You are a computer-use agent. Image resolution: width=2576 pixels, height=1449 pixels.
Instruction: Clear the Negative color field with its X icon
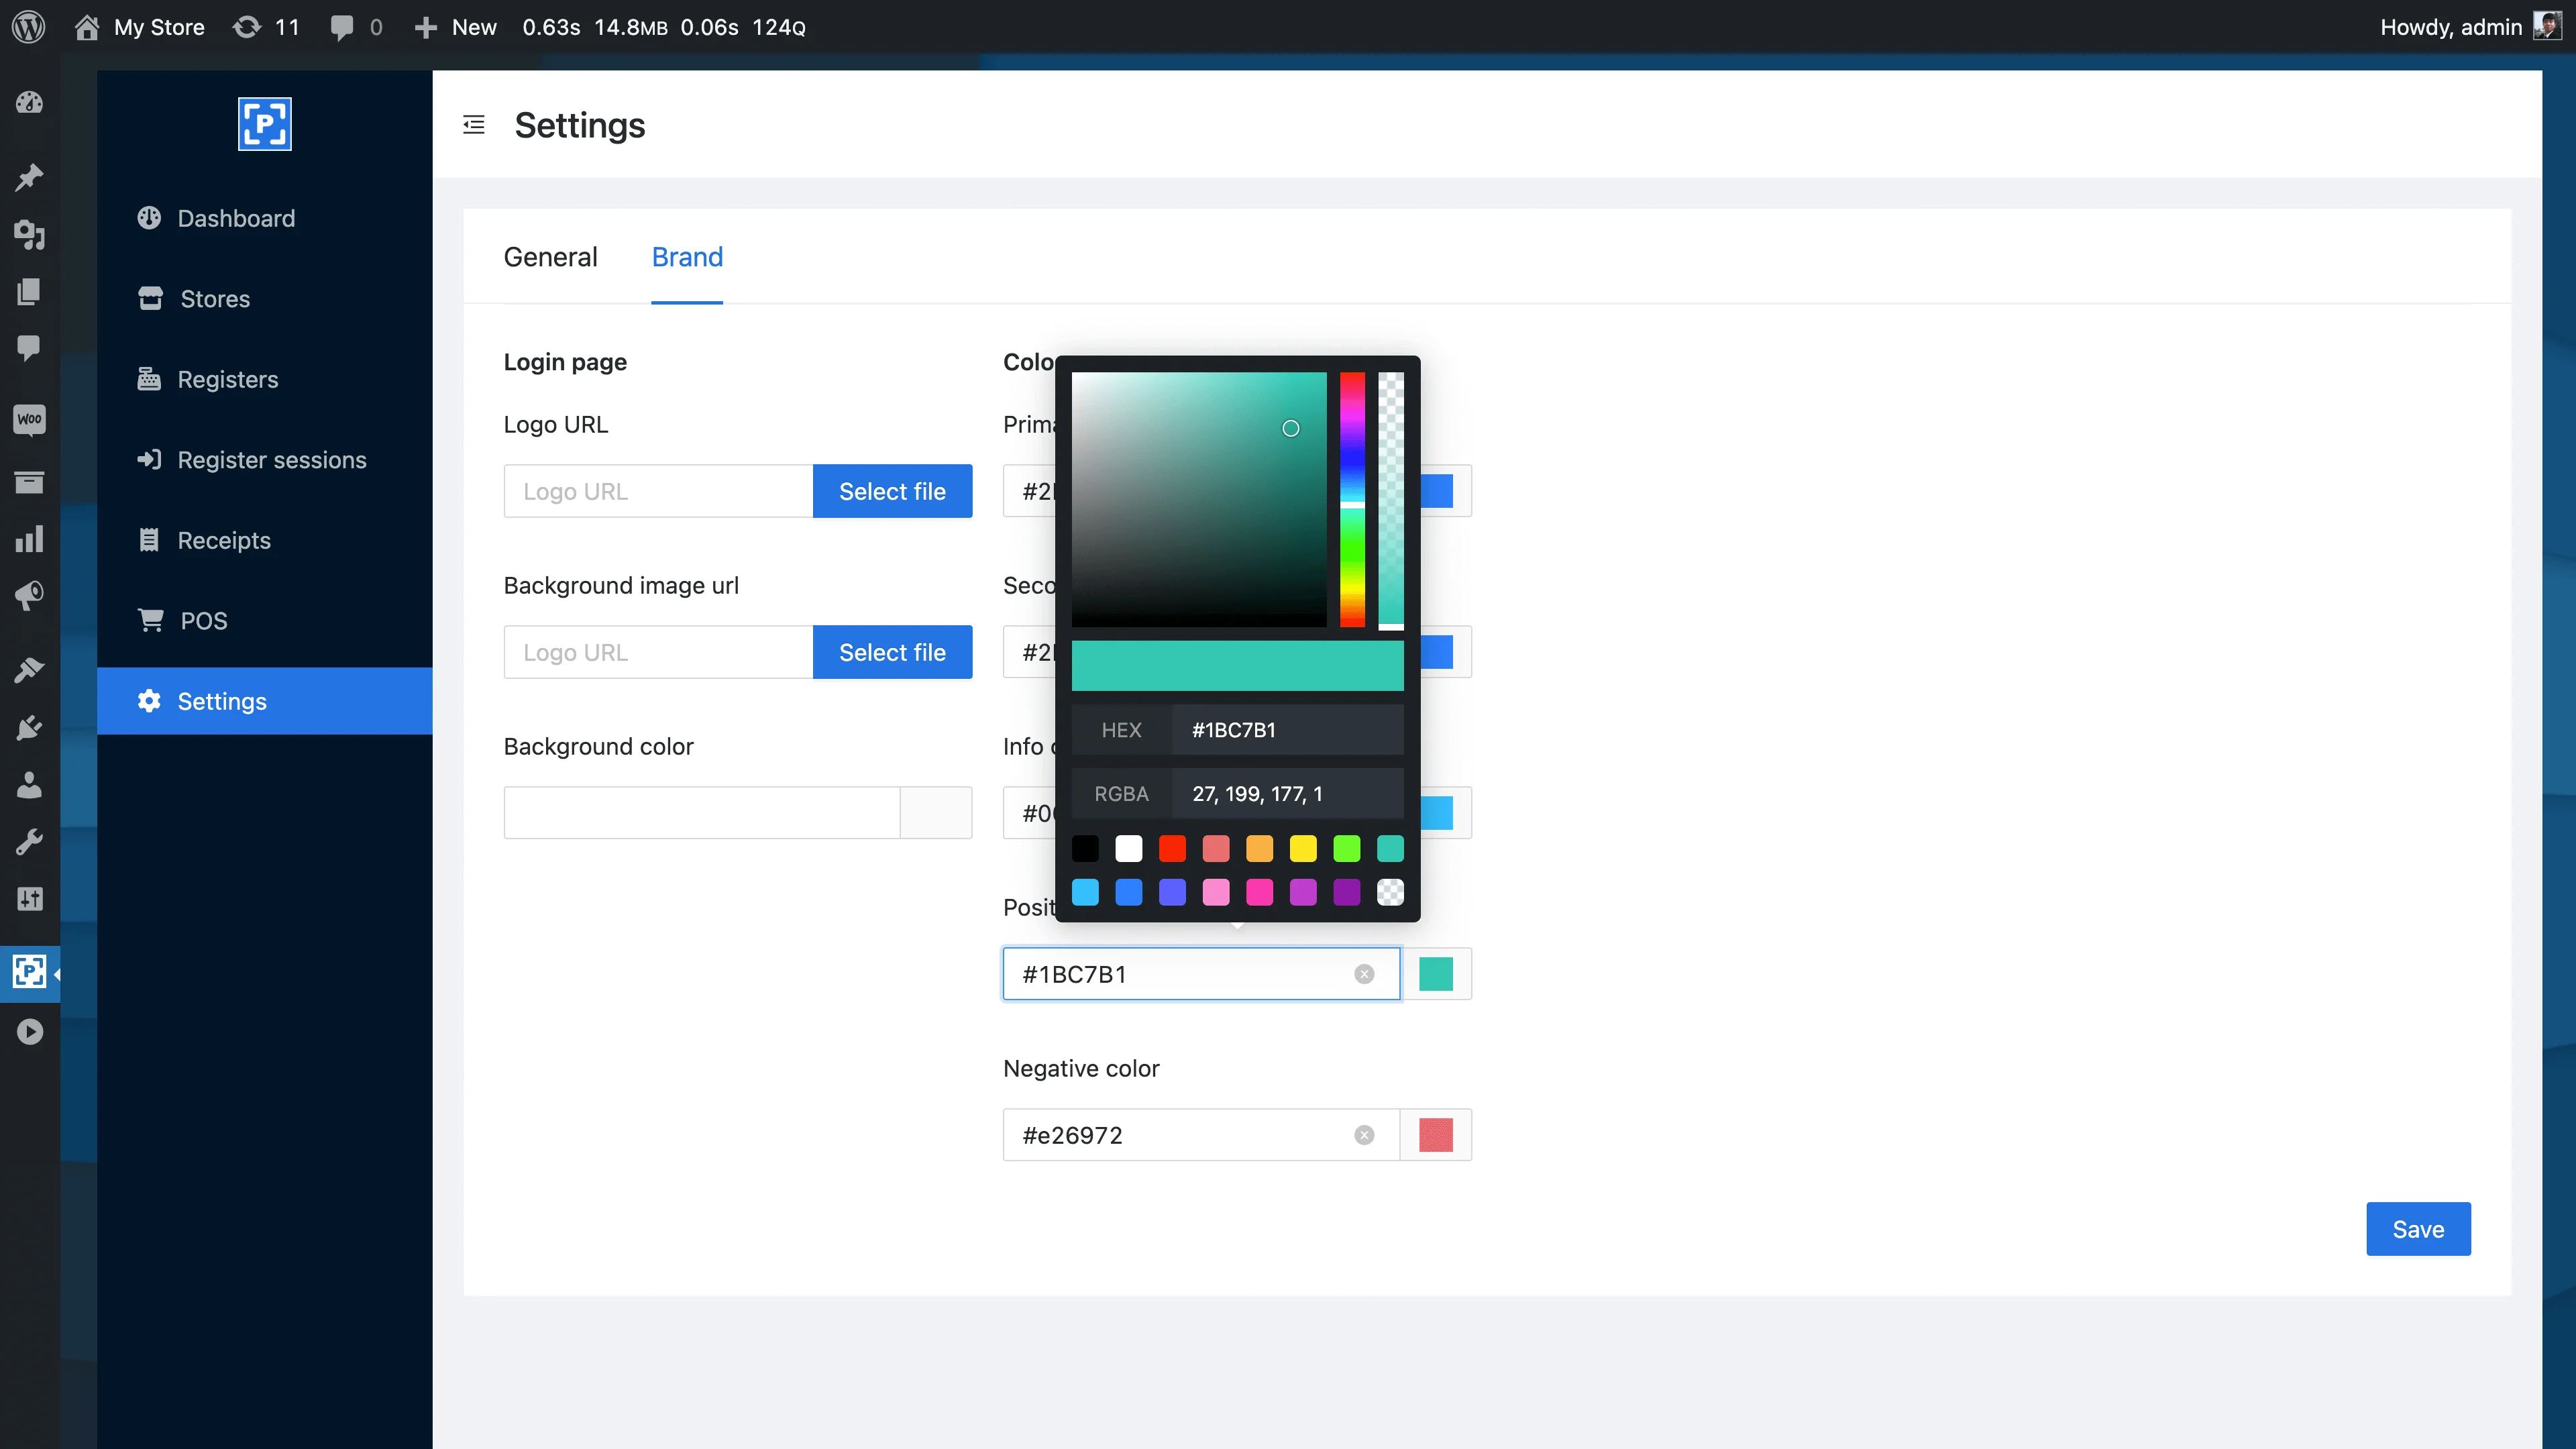point(1364,1135)
